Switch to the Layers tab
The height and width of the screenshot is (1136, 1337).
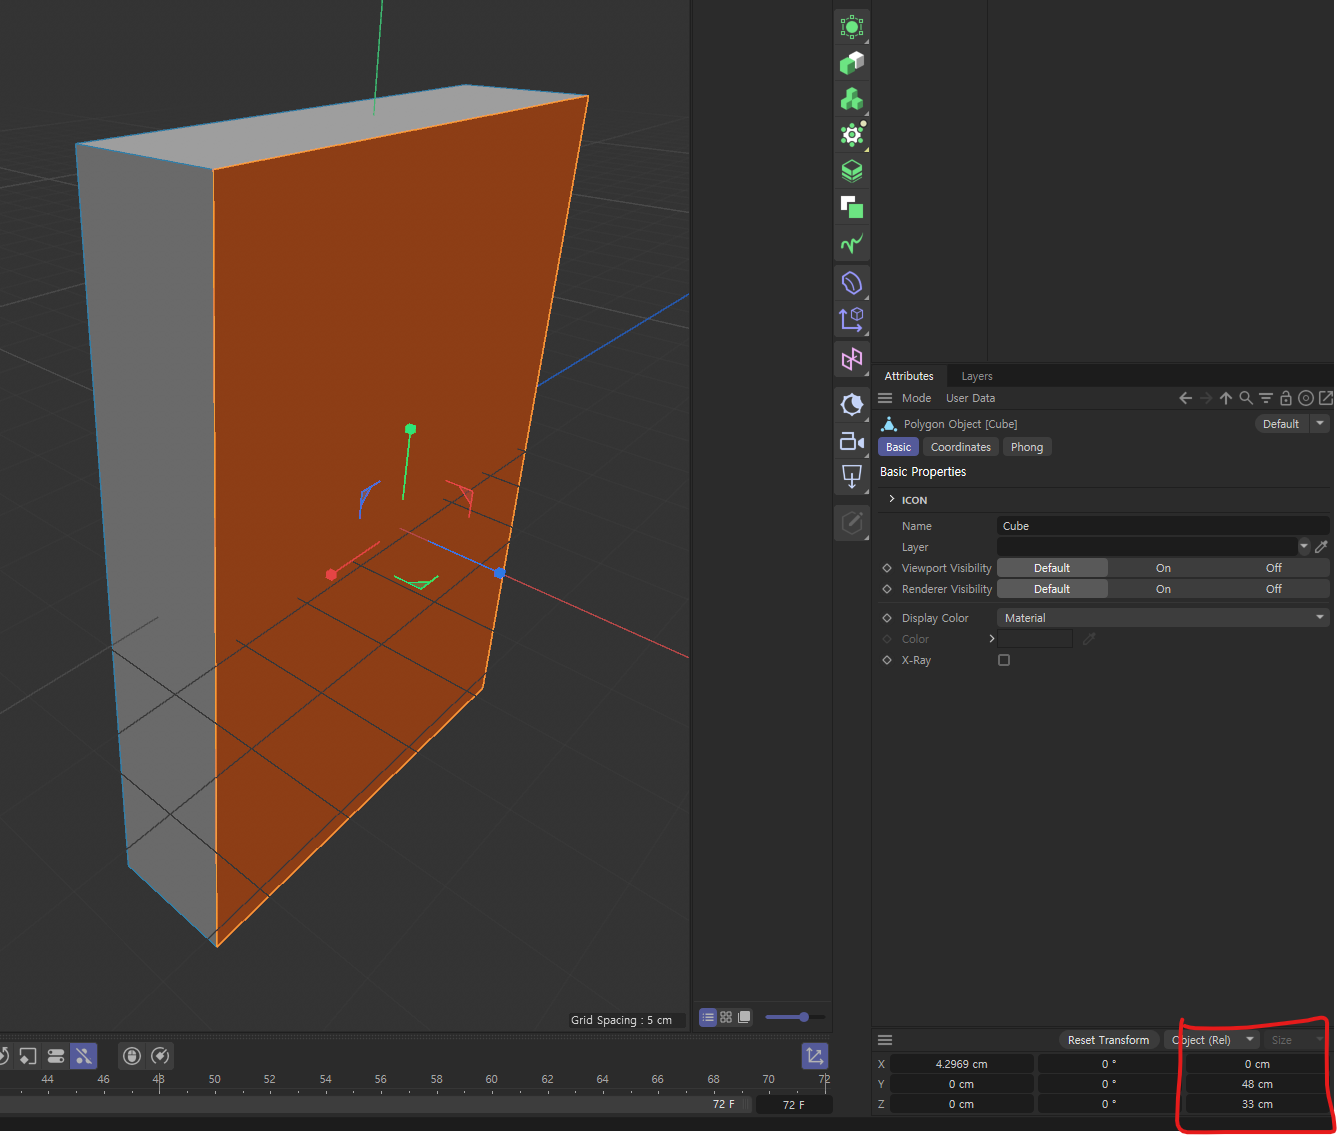[x=976, y=376]
